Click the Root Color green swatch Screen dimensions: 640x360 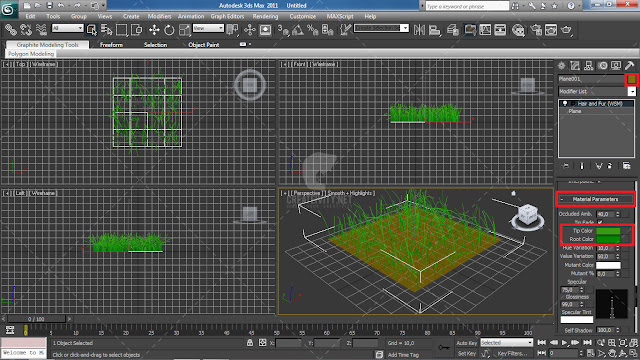point(608,239)
